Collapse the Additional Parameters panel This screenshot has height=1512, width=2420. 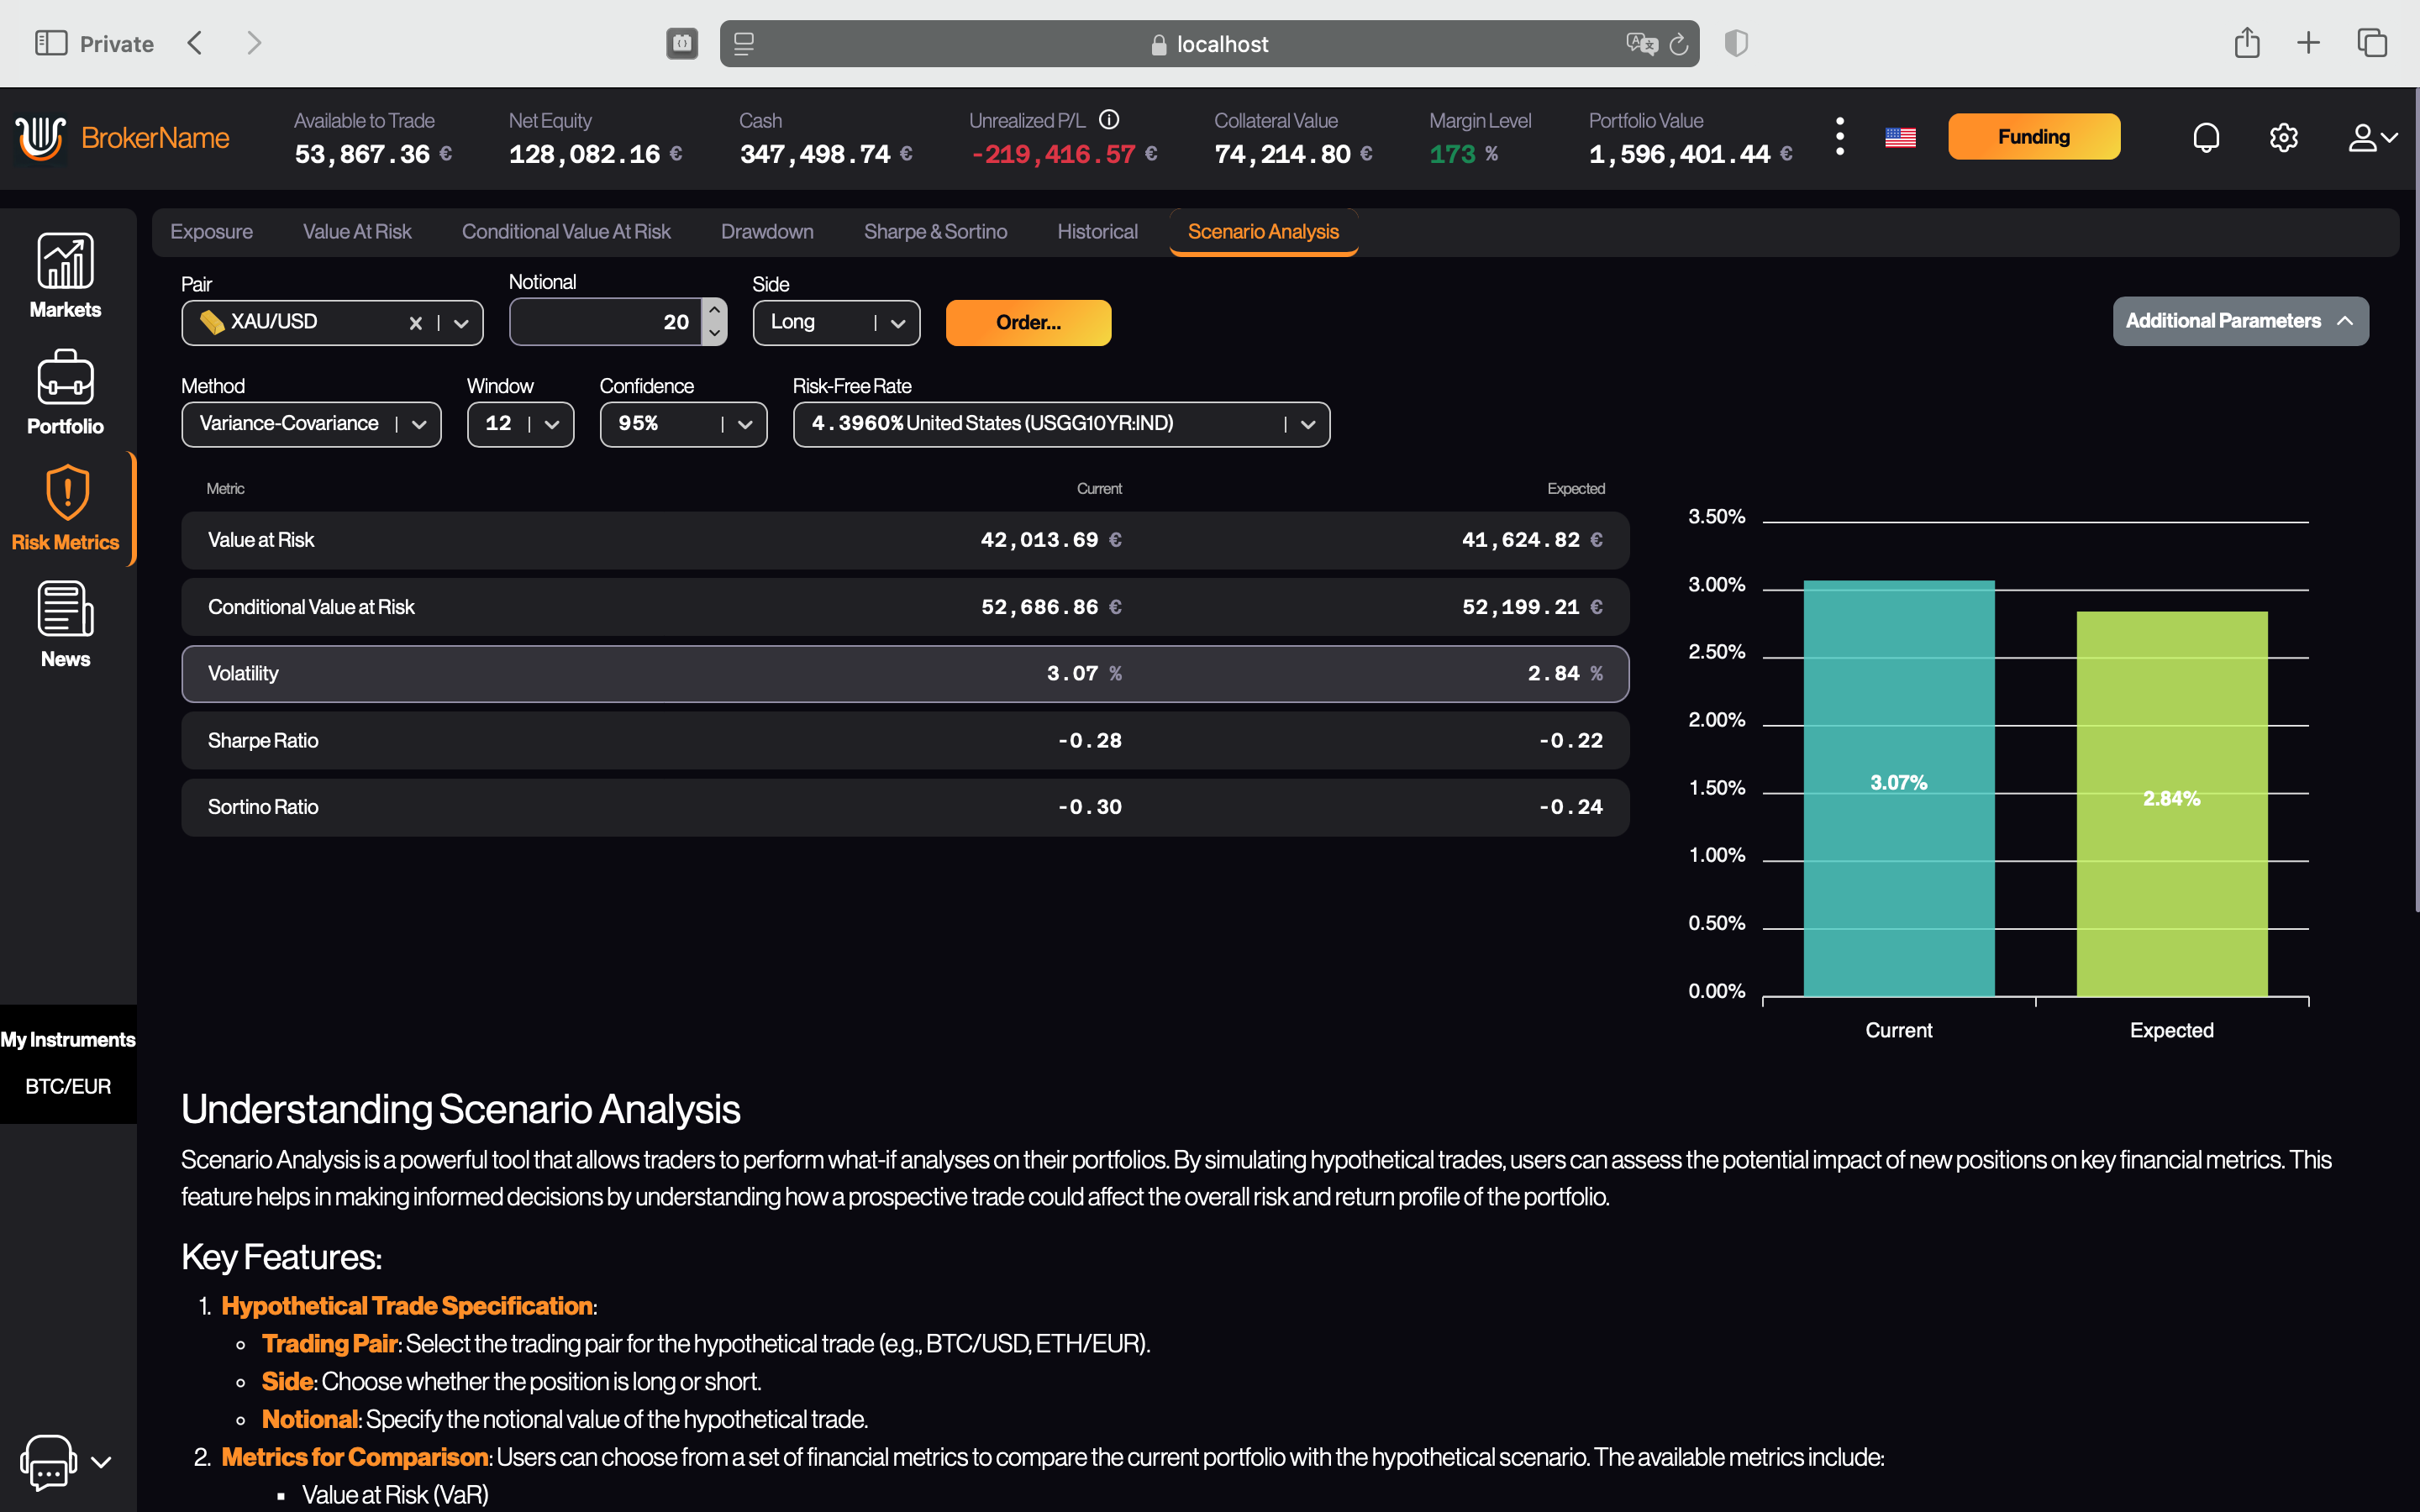2240,321
